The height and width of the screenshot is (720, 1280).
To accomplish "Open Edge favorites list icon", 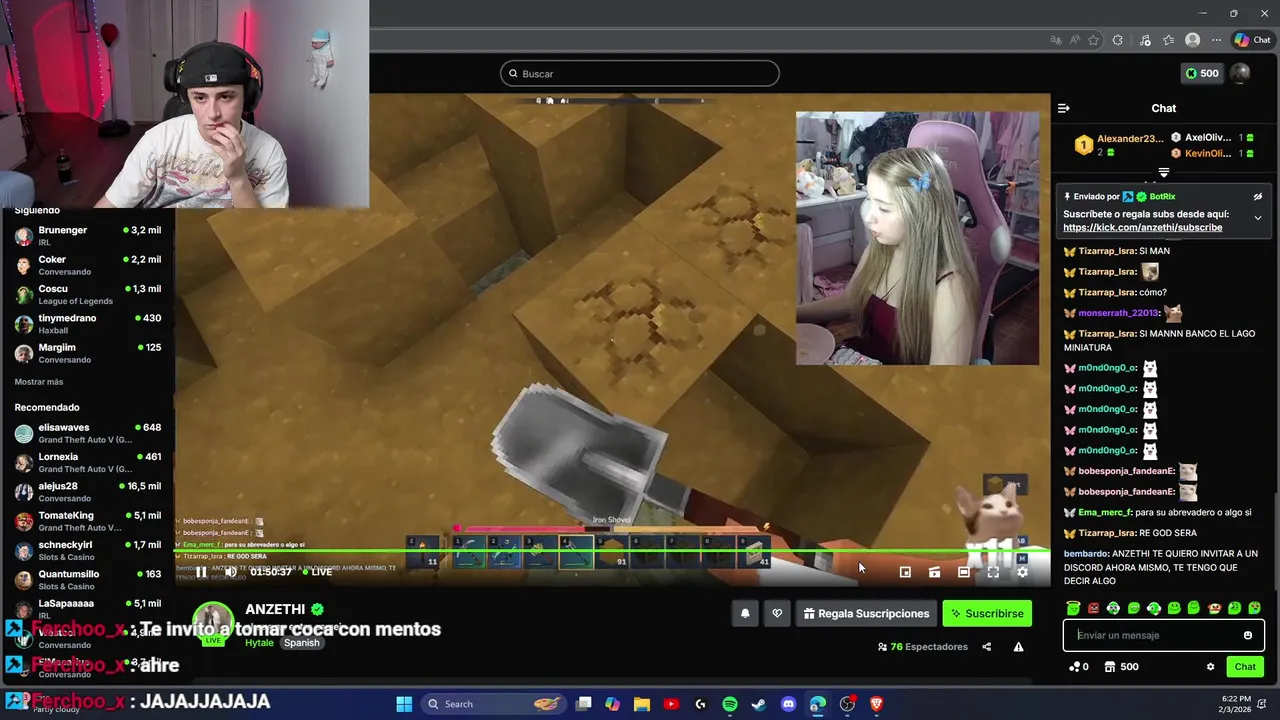I will point(1168,40).
